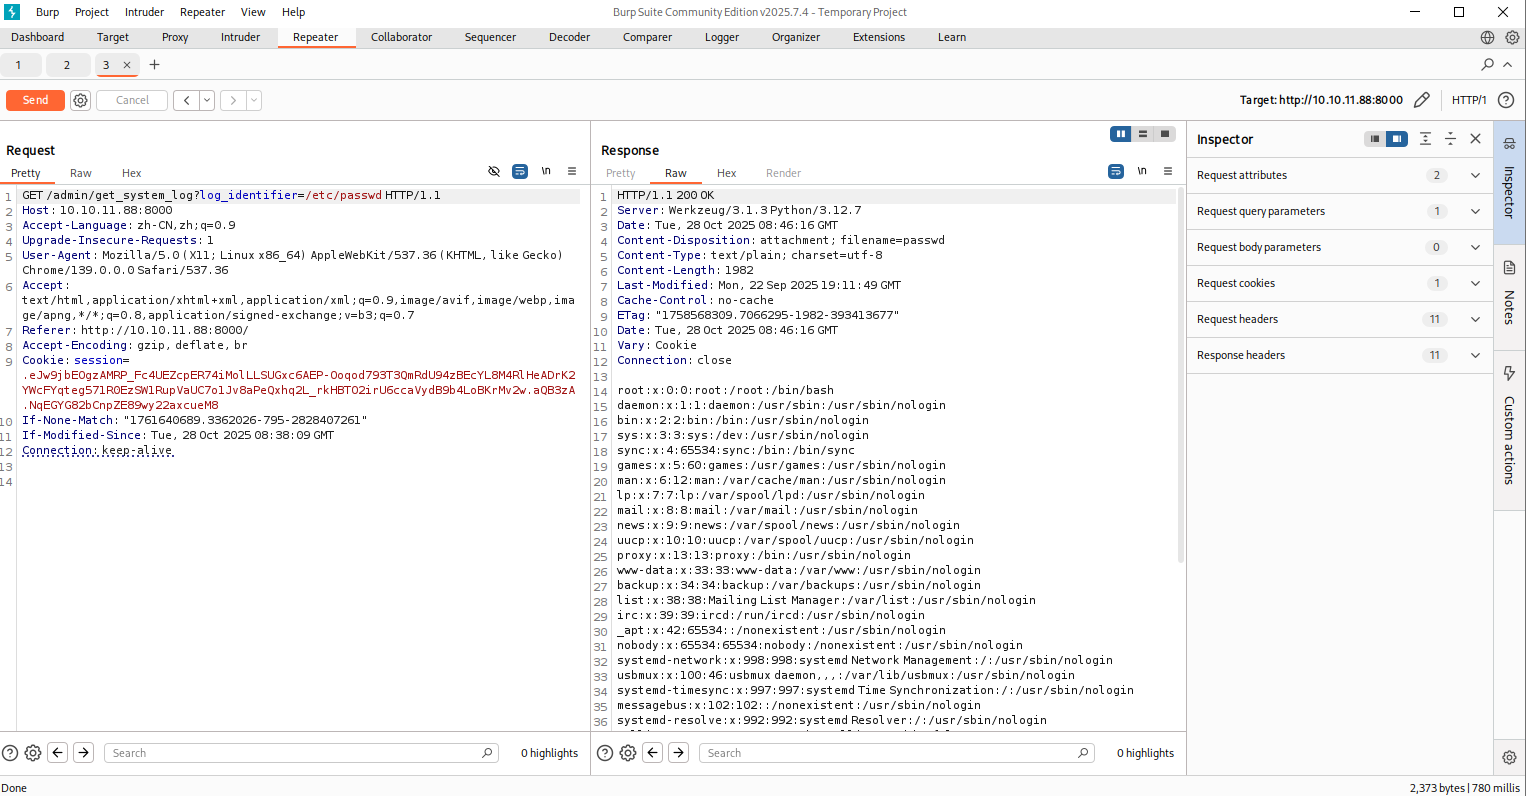Go forward to next request arrow

[233, 100]
